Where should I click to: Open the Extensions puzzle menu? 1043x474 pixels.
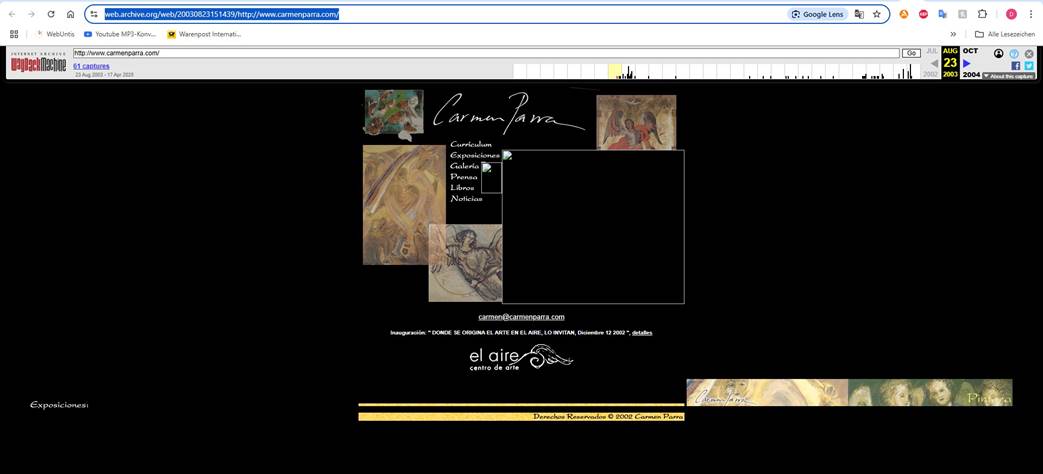[x=982, y=14]
